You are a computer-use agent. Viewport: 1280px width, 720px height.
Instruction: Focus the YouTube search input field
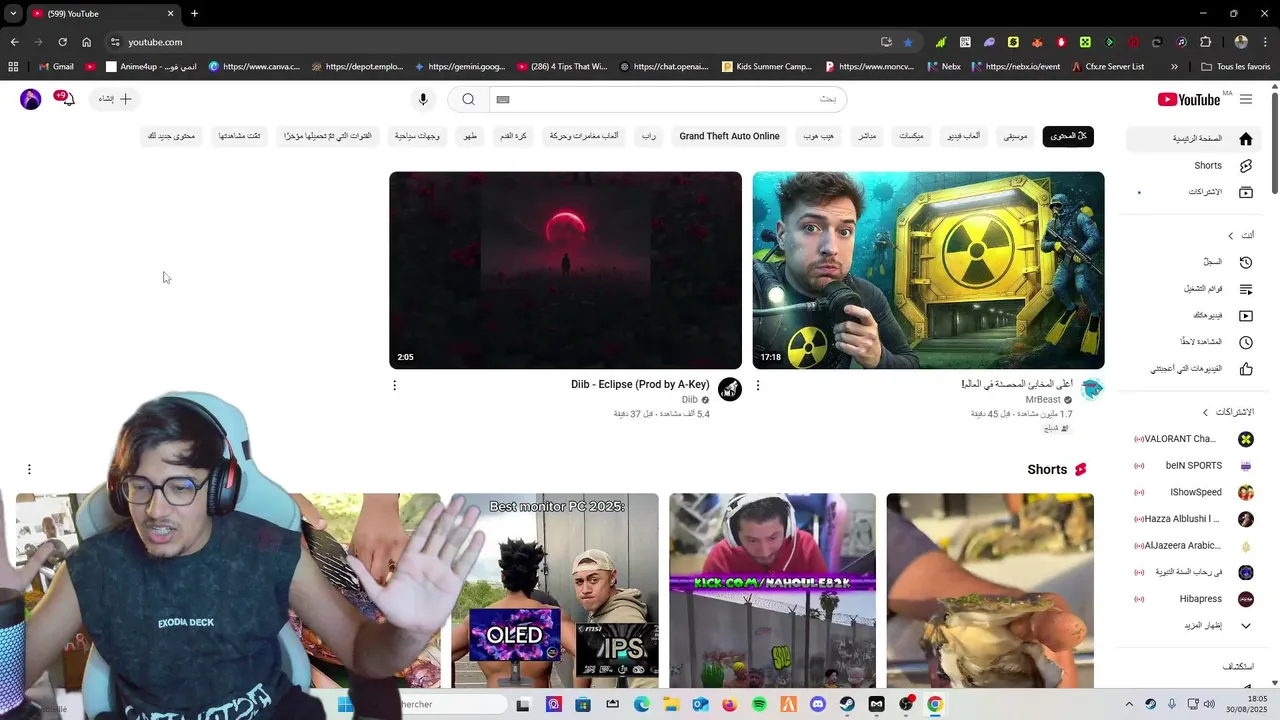(667, 99)
